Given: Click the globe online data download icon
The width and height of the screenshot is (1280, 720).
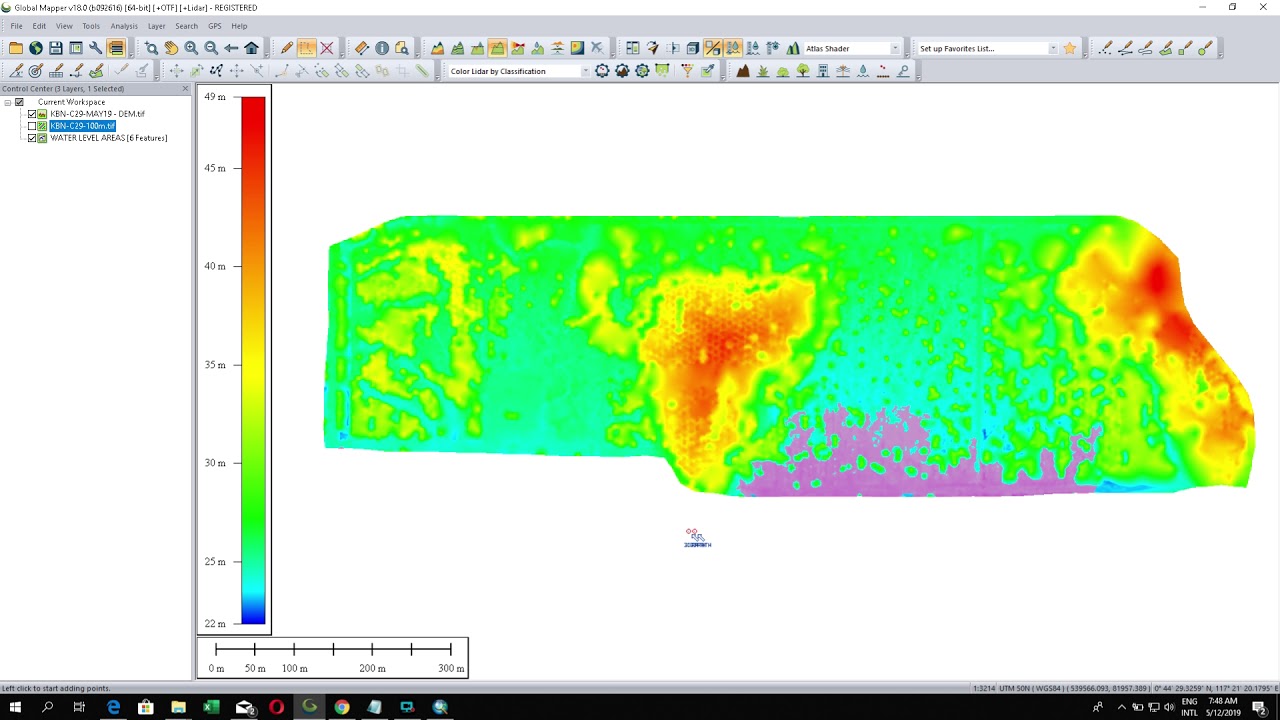Looking at the screenshot, I should (36, 48).
